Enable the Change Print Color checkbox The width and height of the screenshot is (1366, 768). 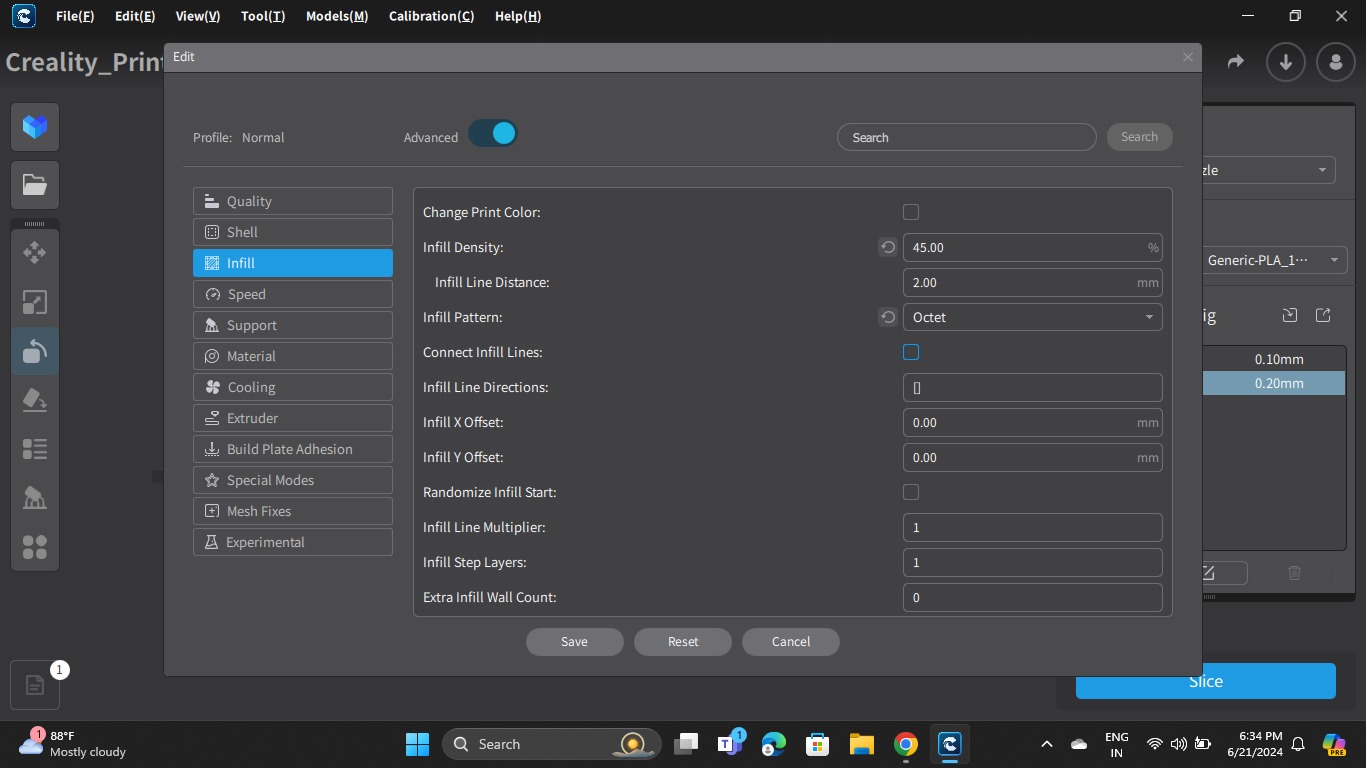[x=911, y=212]
